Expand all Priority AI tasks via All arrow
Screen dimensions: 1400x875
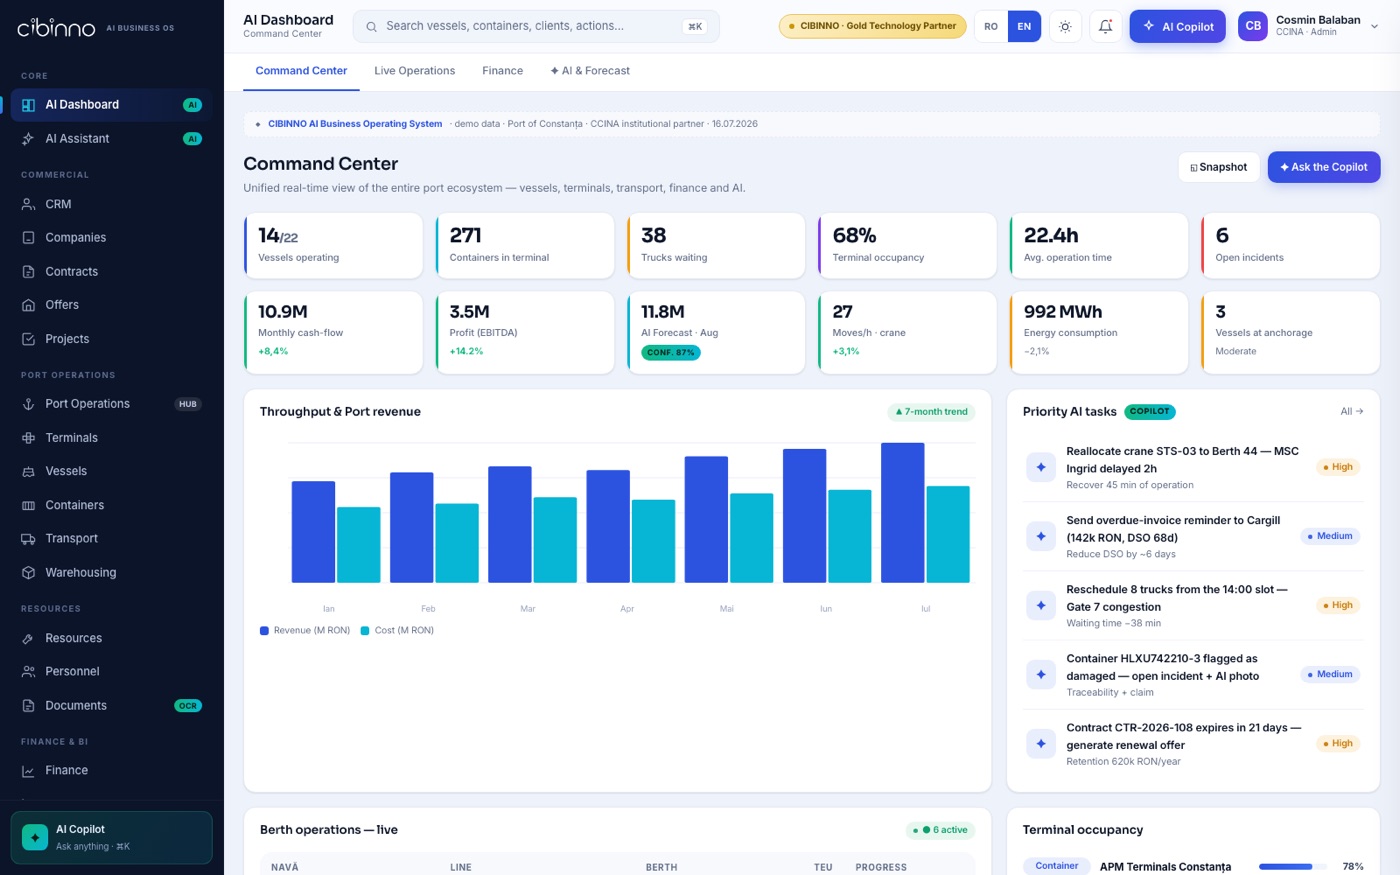[x=1352, y=411]
